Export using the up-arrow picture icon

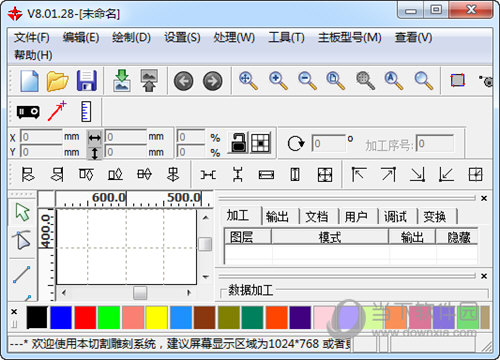(x=149, y=81)
